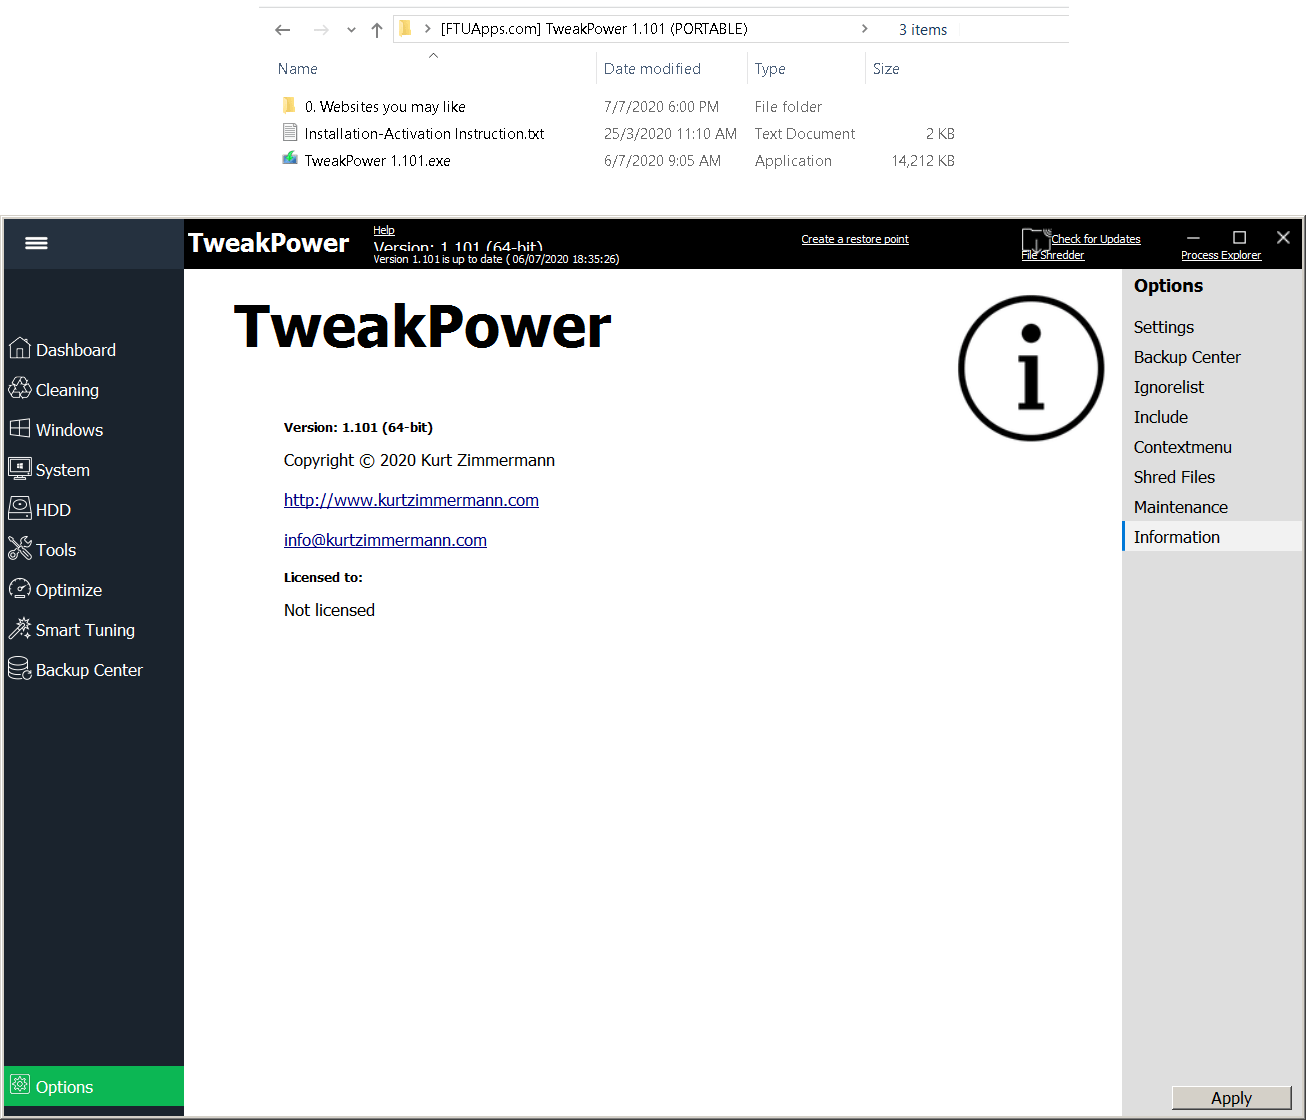Open the Backup Center database icon in left sidebar
The height and width of the screenshot is (1120, 1306).
[x=20, y=668]
